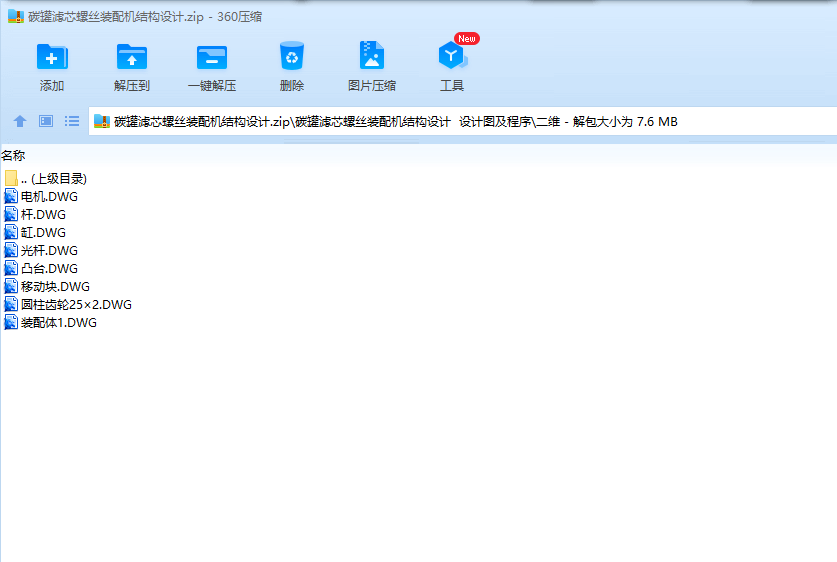Click the DWG icon beside 光杆.DWG
The image size is (837, 562).
click(x=11, y=250)
